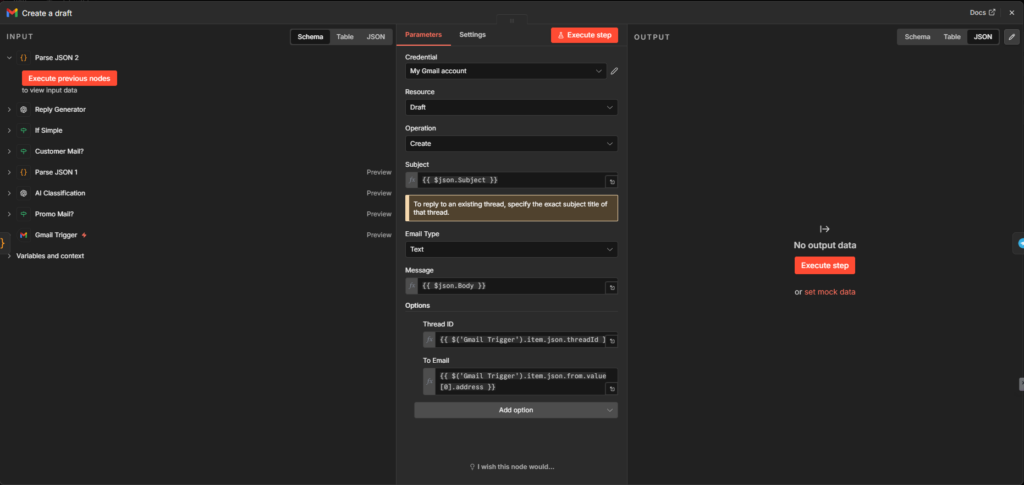The height and width of the screenshot is (485, 1024).
Task: Click the To Email expression field
Action: coord(520,382)
